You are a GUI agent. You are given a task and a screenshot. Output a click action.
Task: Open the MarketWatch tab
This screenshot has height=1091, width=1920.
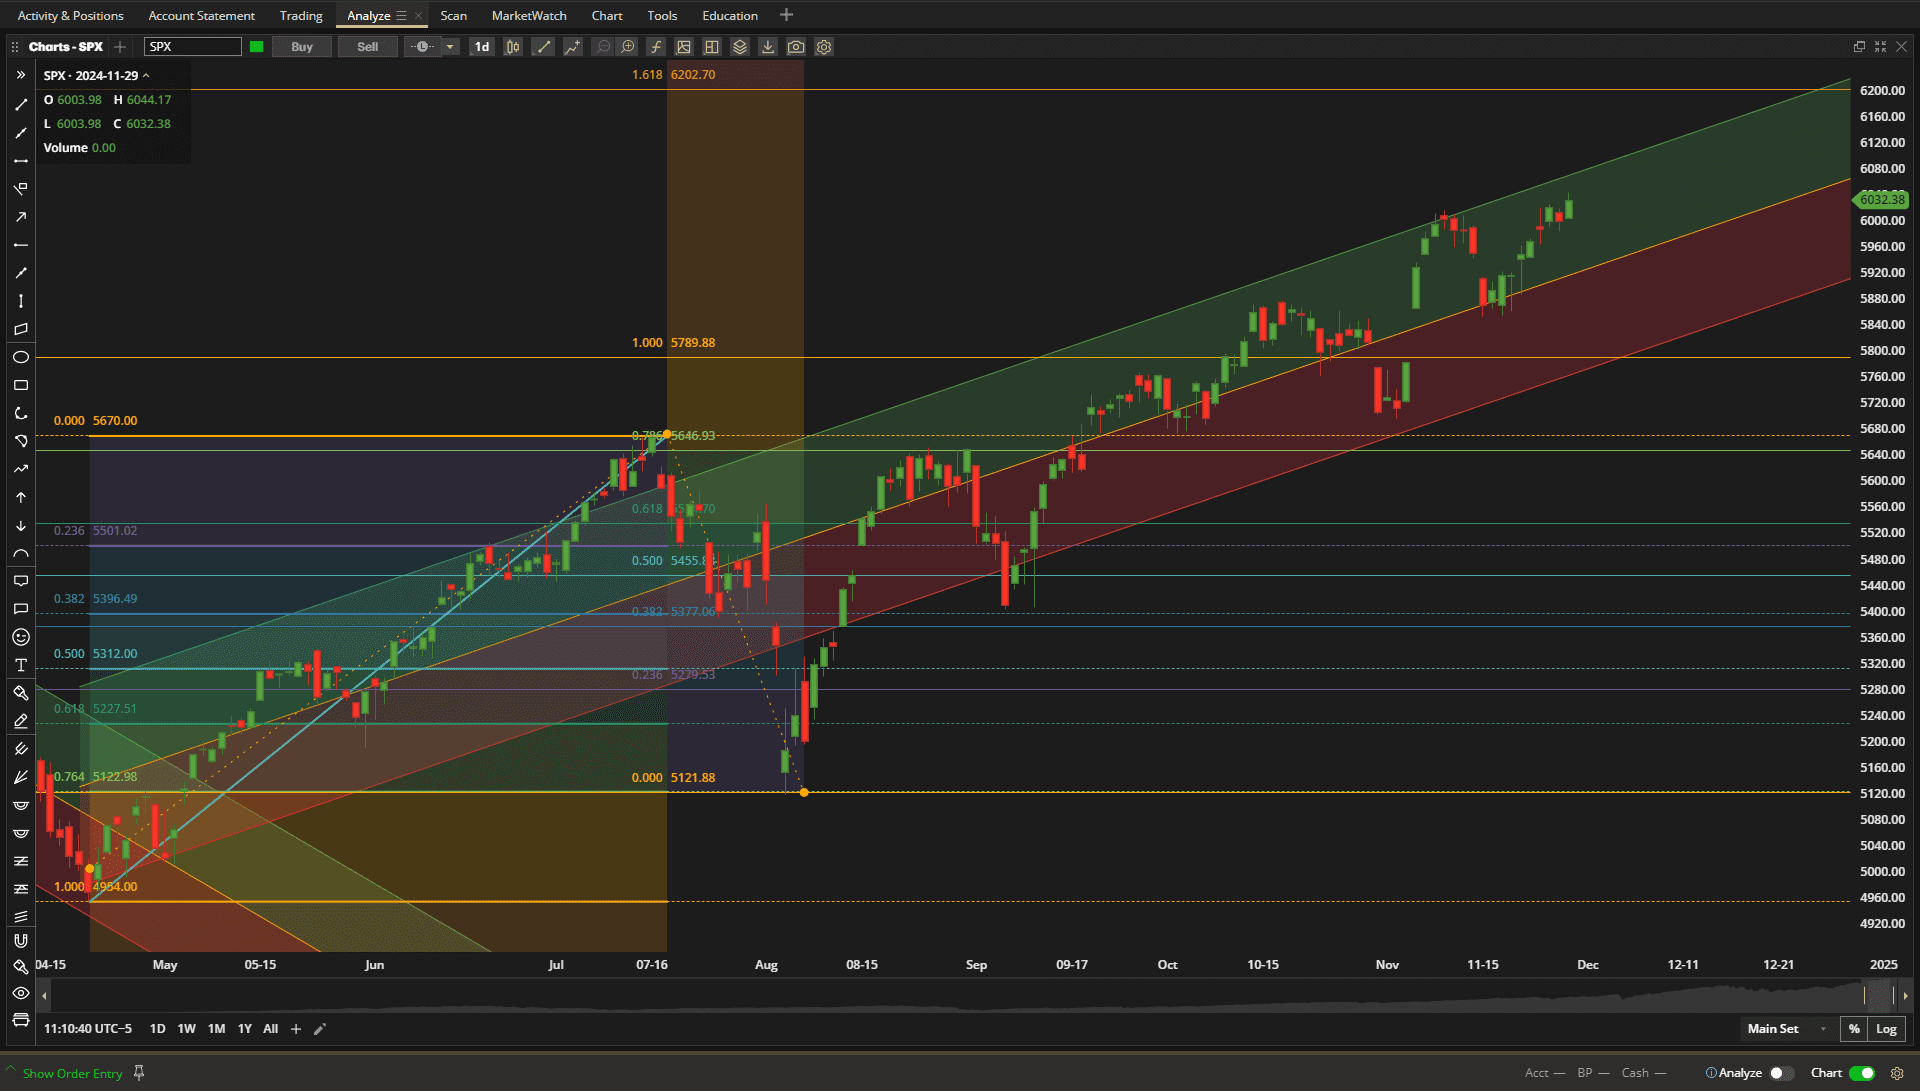click(529, 16)
